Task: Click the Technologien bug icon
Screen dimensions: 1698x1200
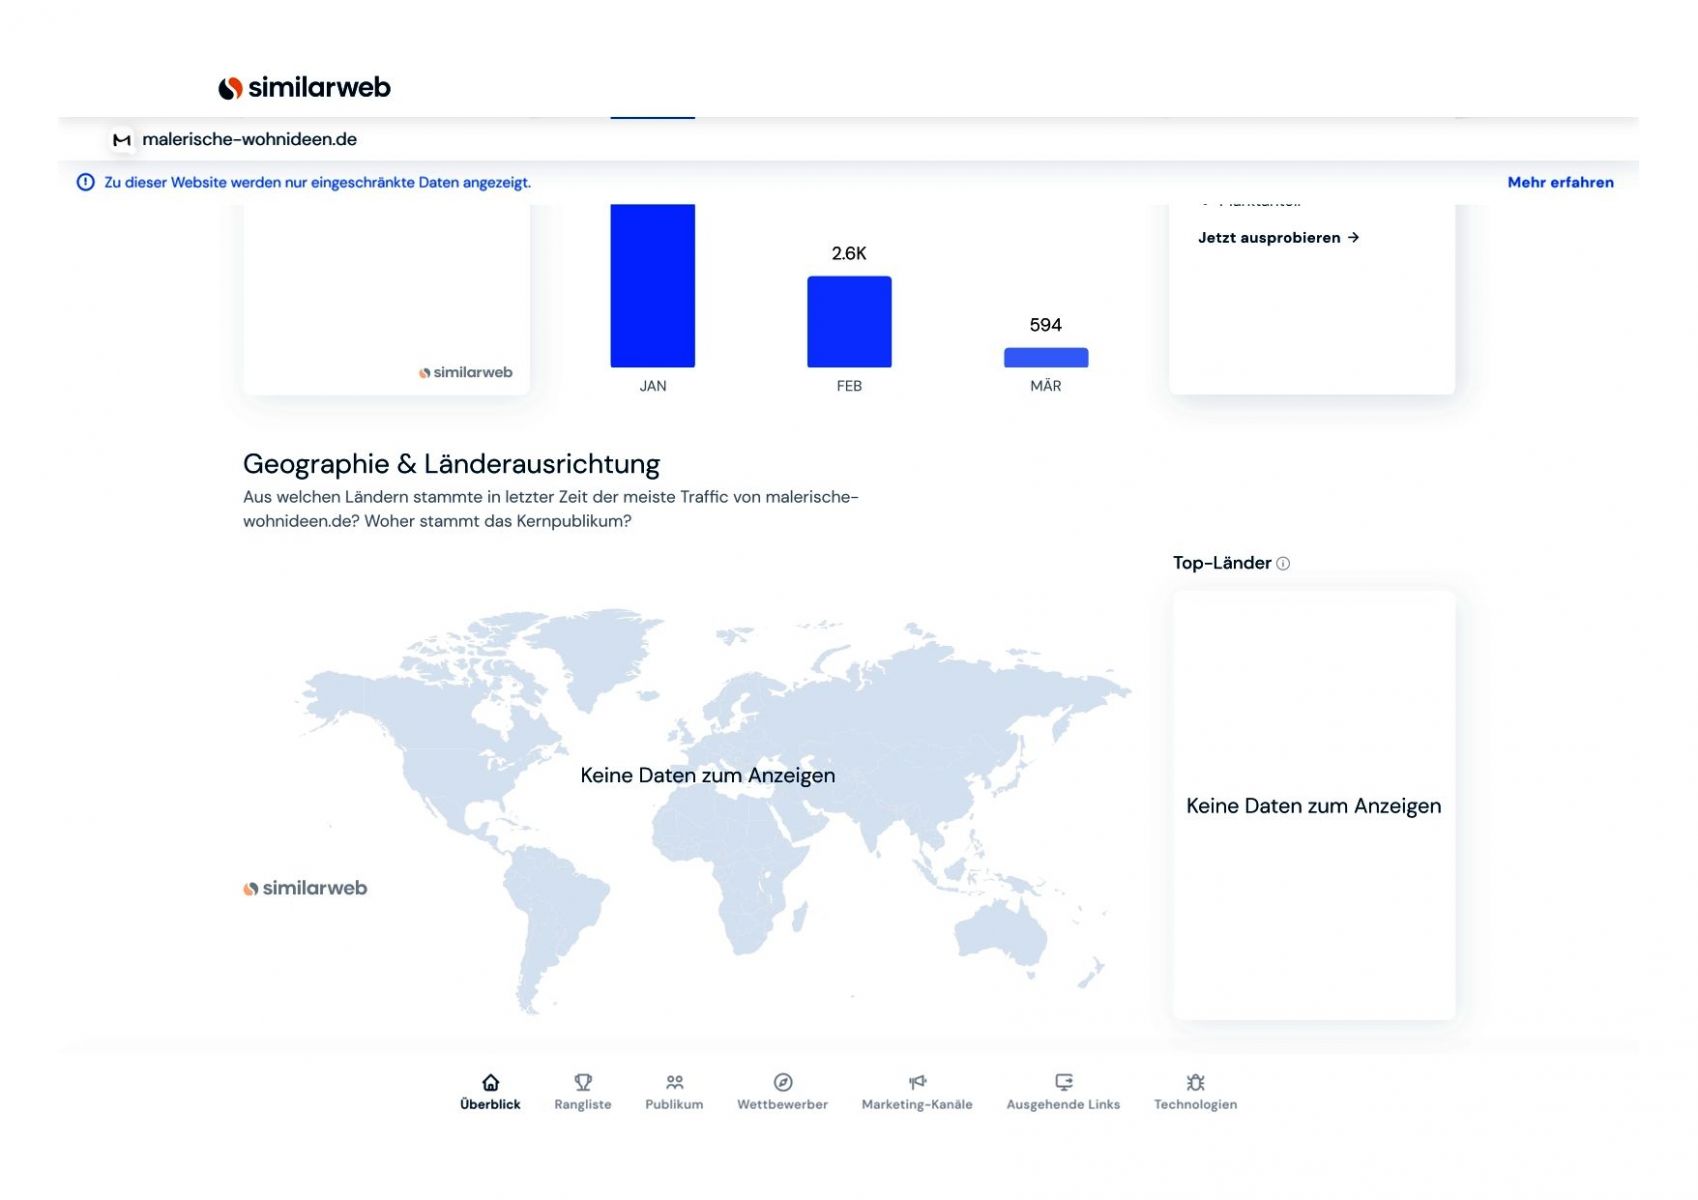Action: pos(1195,1082)
